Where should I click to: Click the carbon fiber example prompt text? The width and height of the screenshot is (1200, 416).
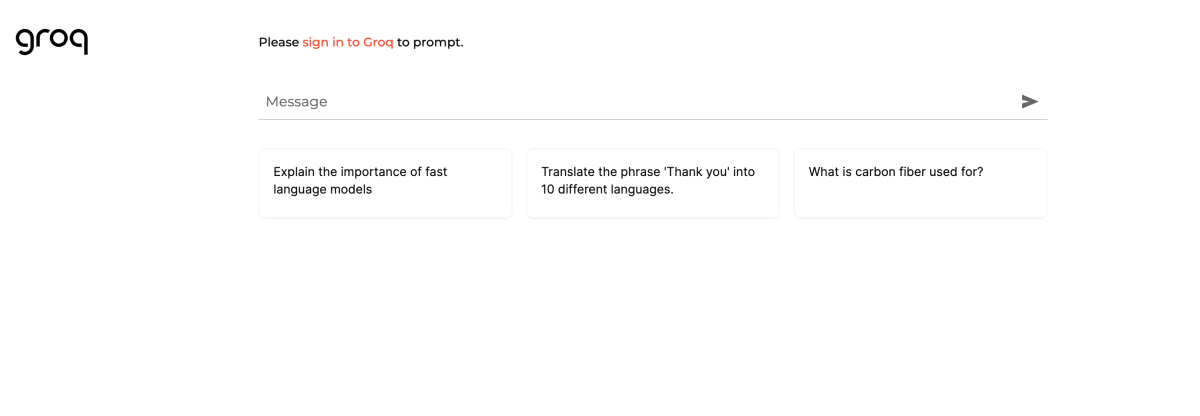pyautogui.click(x=895, y=172)
